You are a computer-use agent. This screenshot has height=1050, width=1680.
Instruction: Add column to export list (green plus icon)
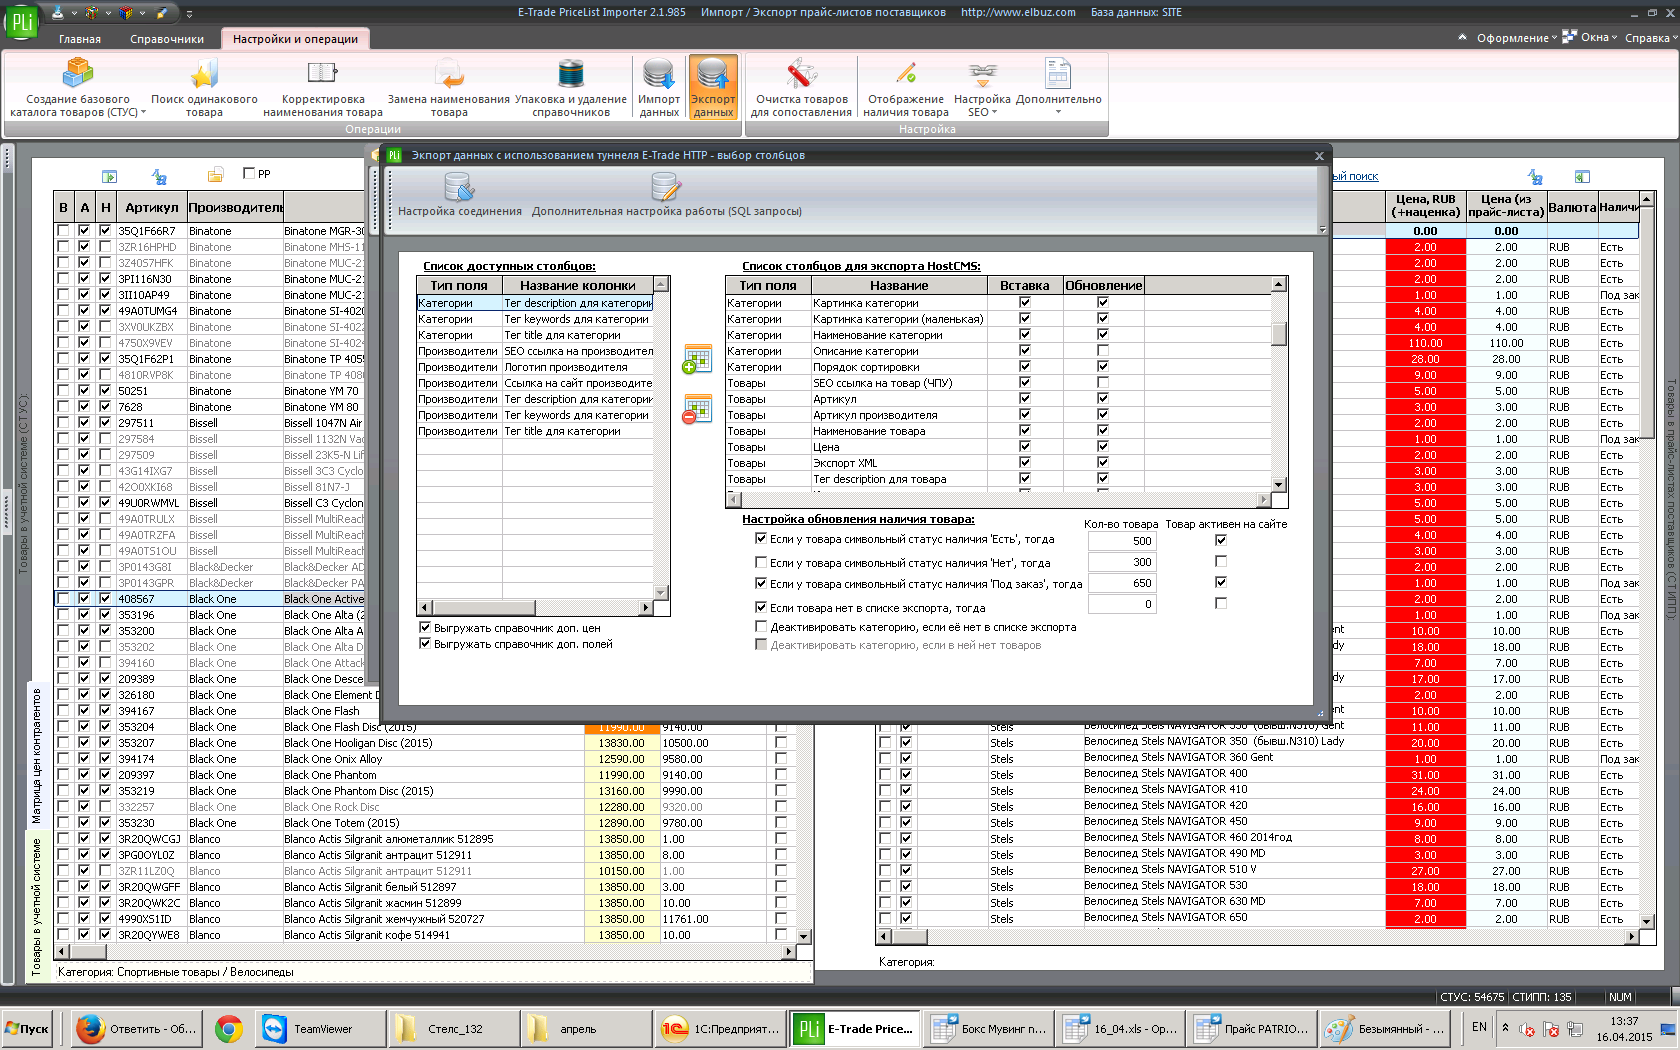[x=696, y=359]
